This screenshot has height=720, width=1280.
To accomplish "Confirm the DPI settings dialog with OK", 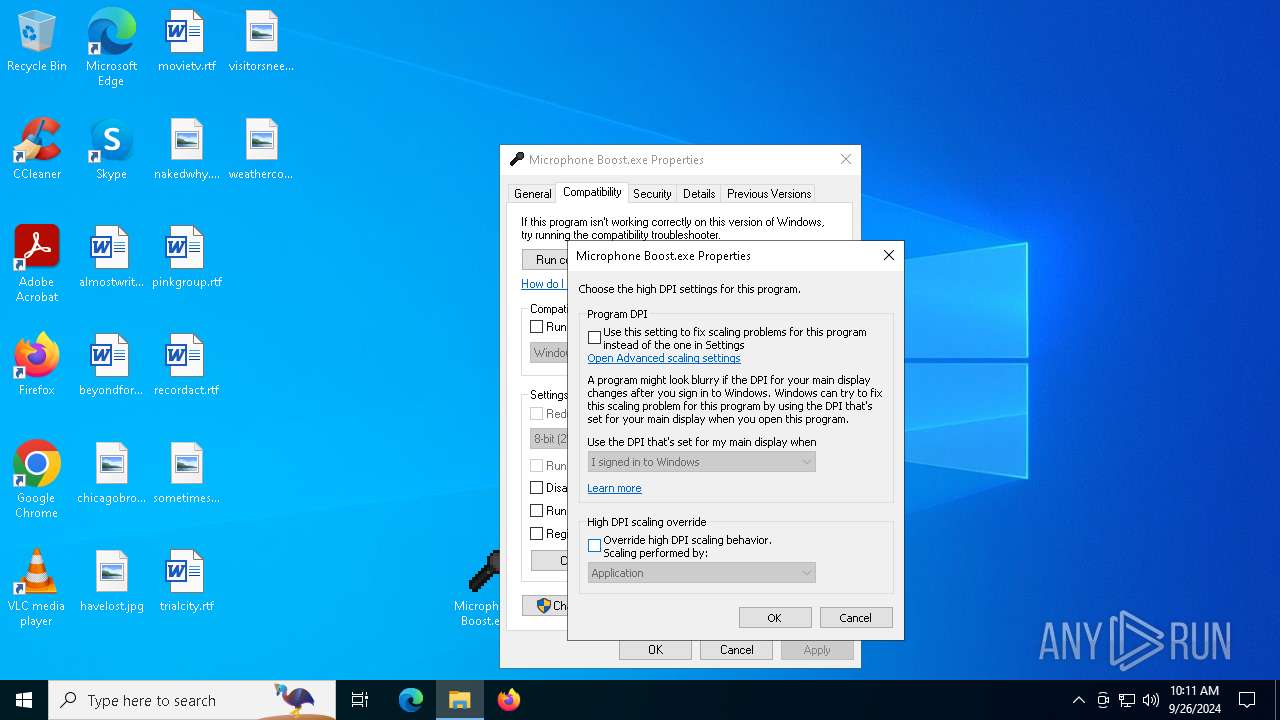I will 775,618.
